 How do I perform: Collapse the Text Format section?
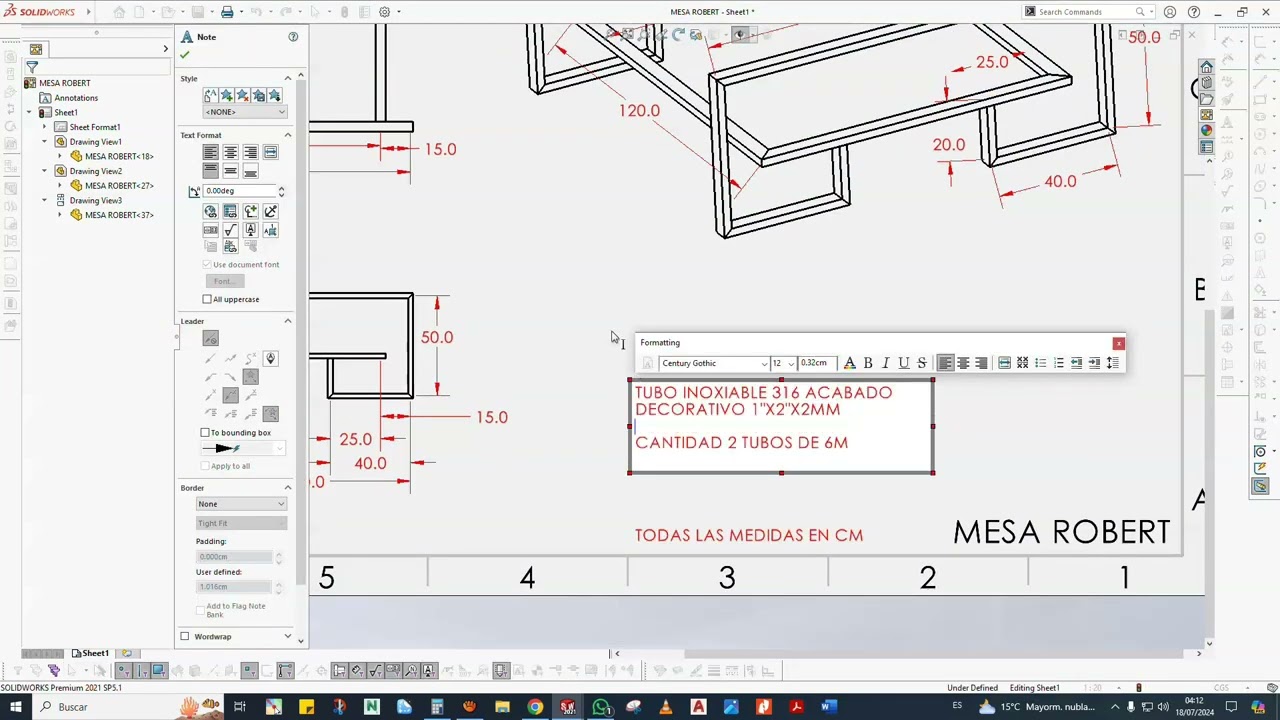point(288,135)
